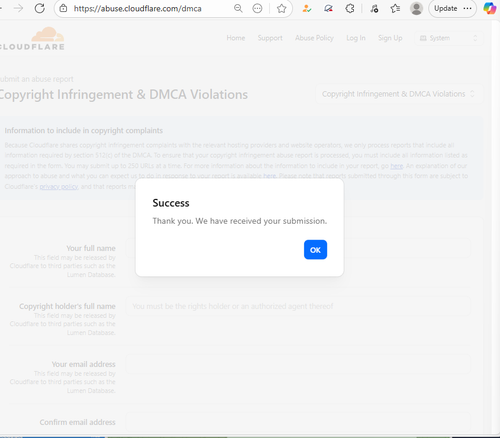Click the Update button in browser toolbar
Viewport: 500px width, 438px height.
pos(453,9)
